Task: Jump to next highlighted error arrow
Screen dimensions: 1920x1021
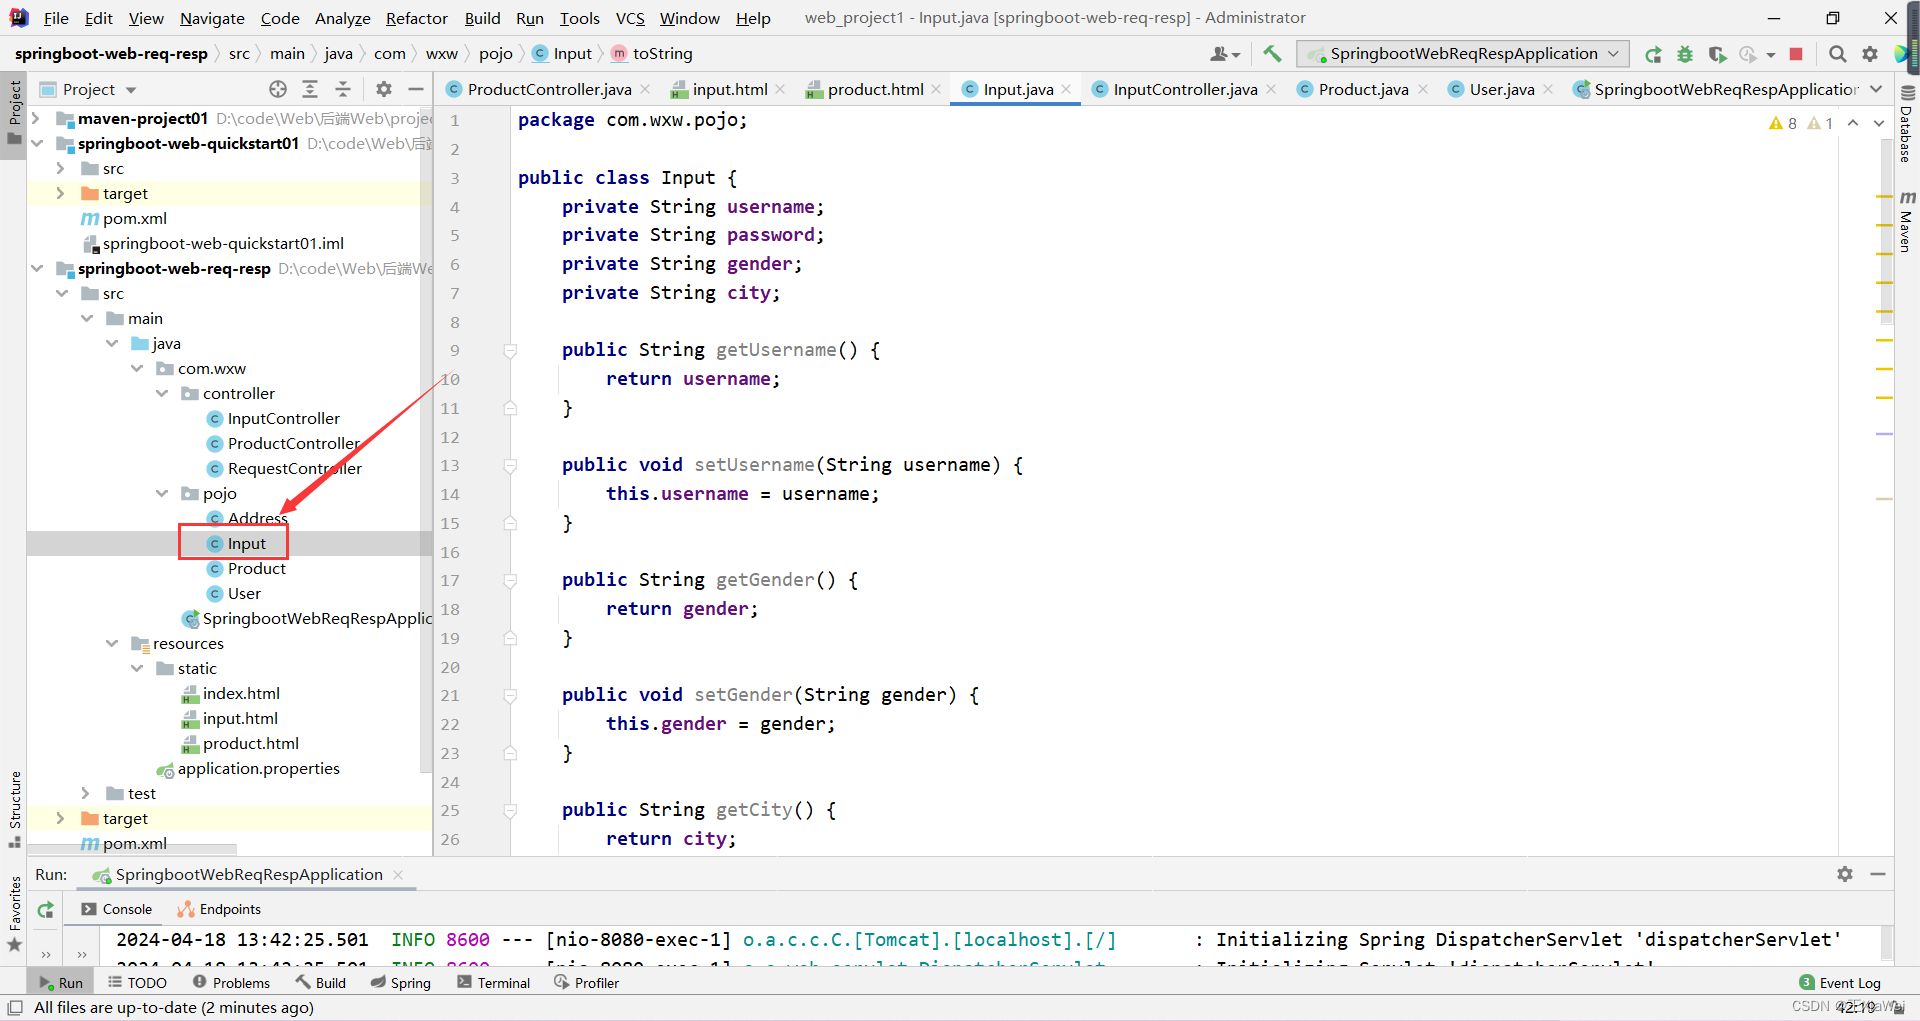Action: pos(1879,123)
